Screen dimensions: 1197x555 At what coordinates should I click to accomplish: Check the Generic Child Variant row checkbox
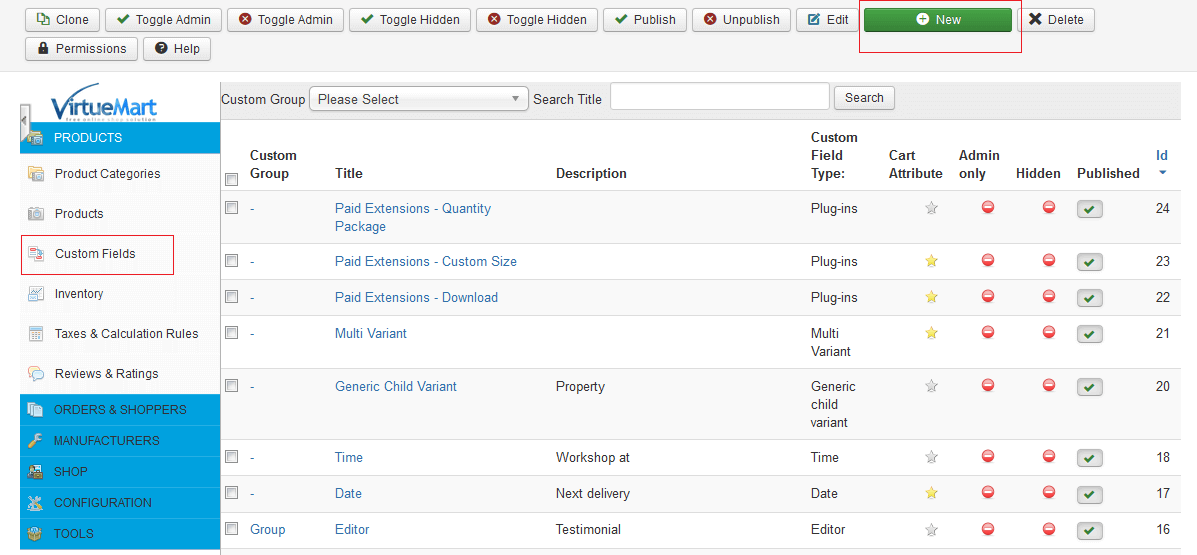click(x=231, y=386)
